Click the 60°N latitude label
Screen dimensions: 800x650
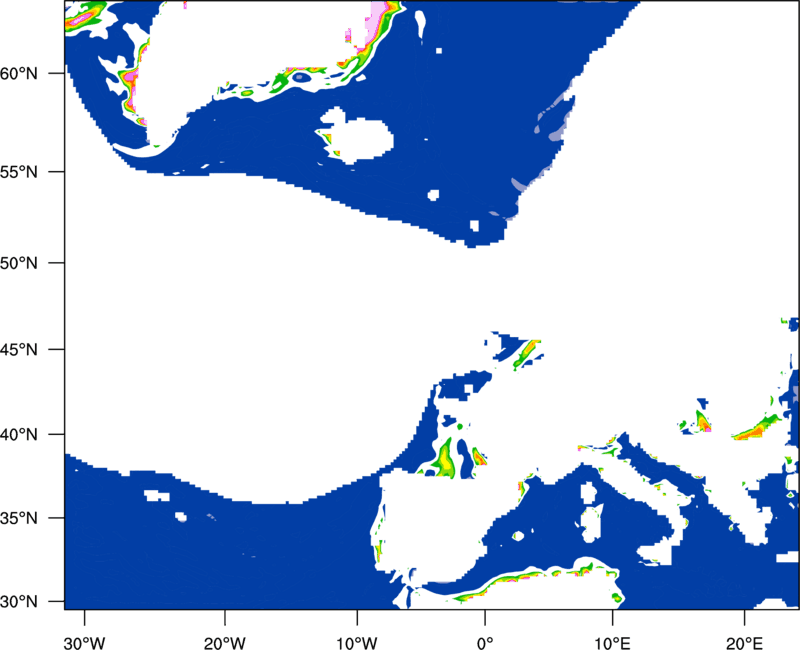point(19,73)
